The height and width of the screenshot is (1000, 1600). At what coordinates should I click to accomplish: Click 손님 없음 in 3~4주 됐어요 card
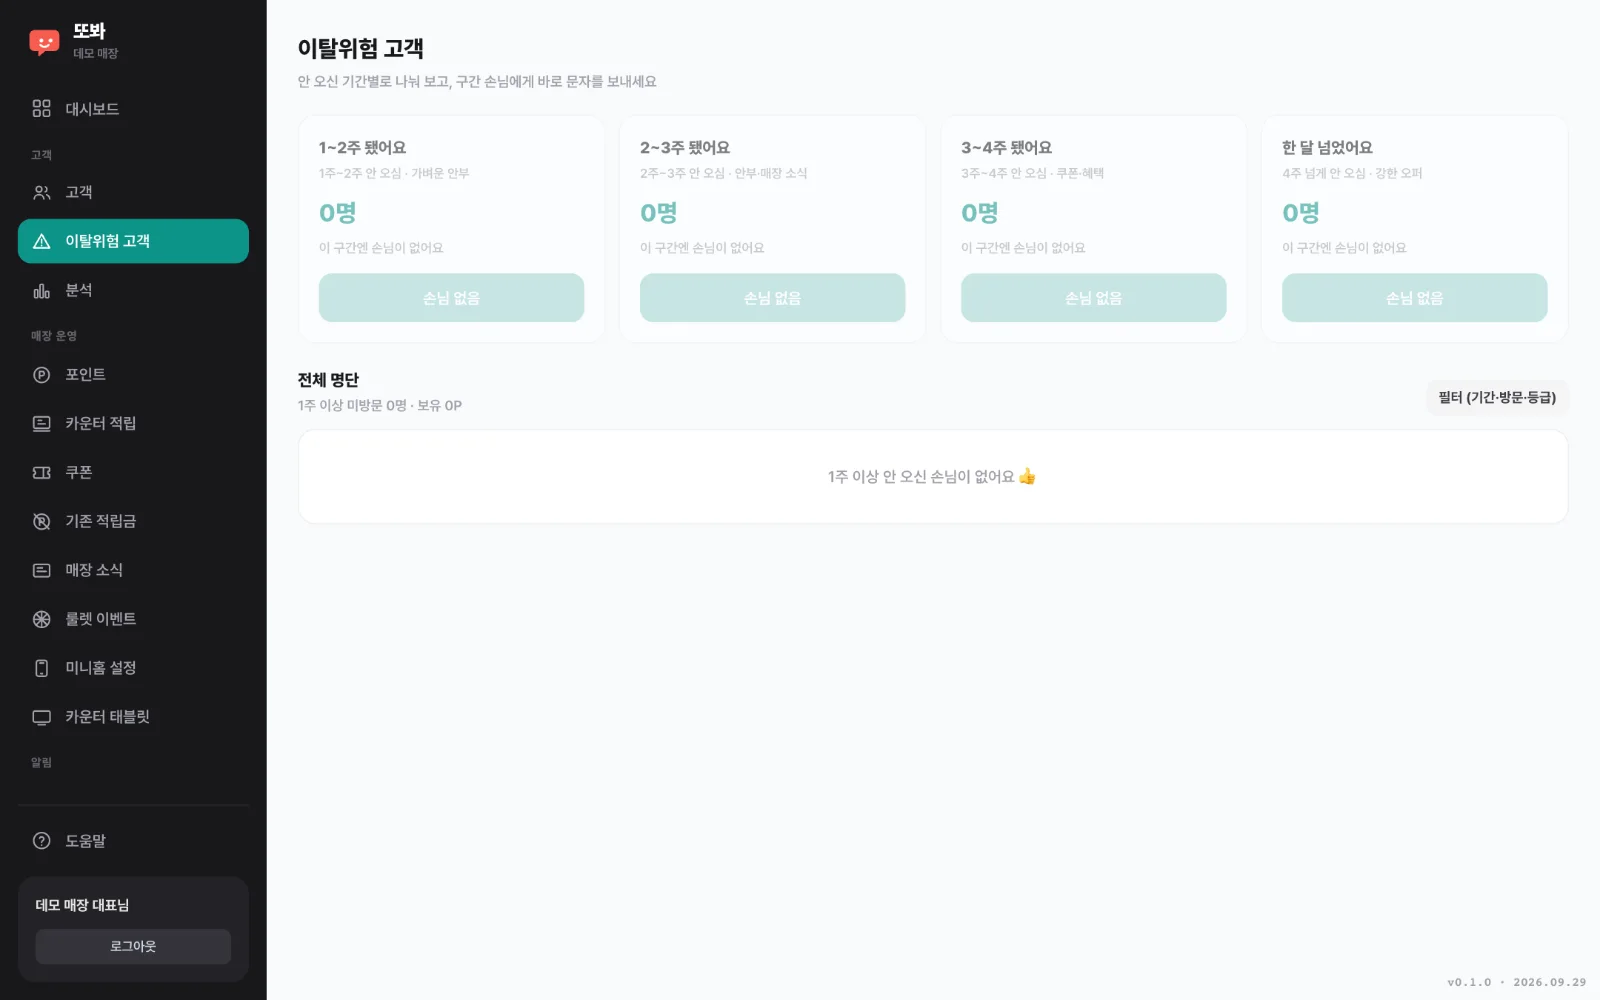pos(1093,298)
